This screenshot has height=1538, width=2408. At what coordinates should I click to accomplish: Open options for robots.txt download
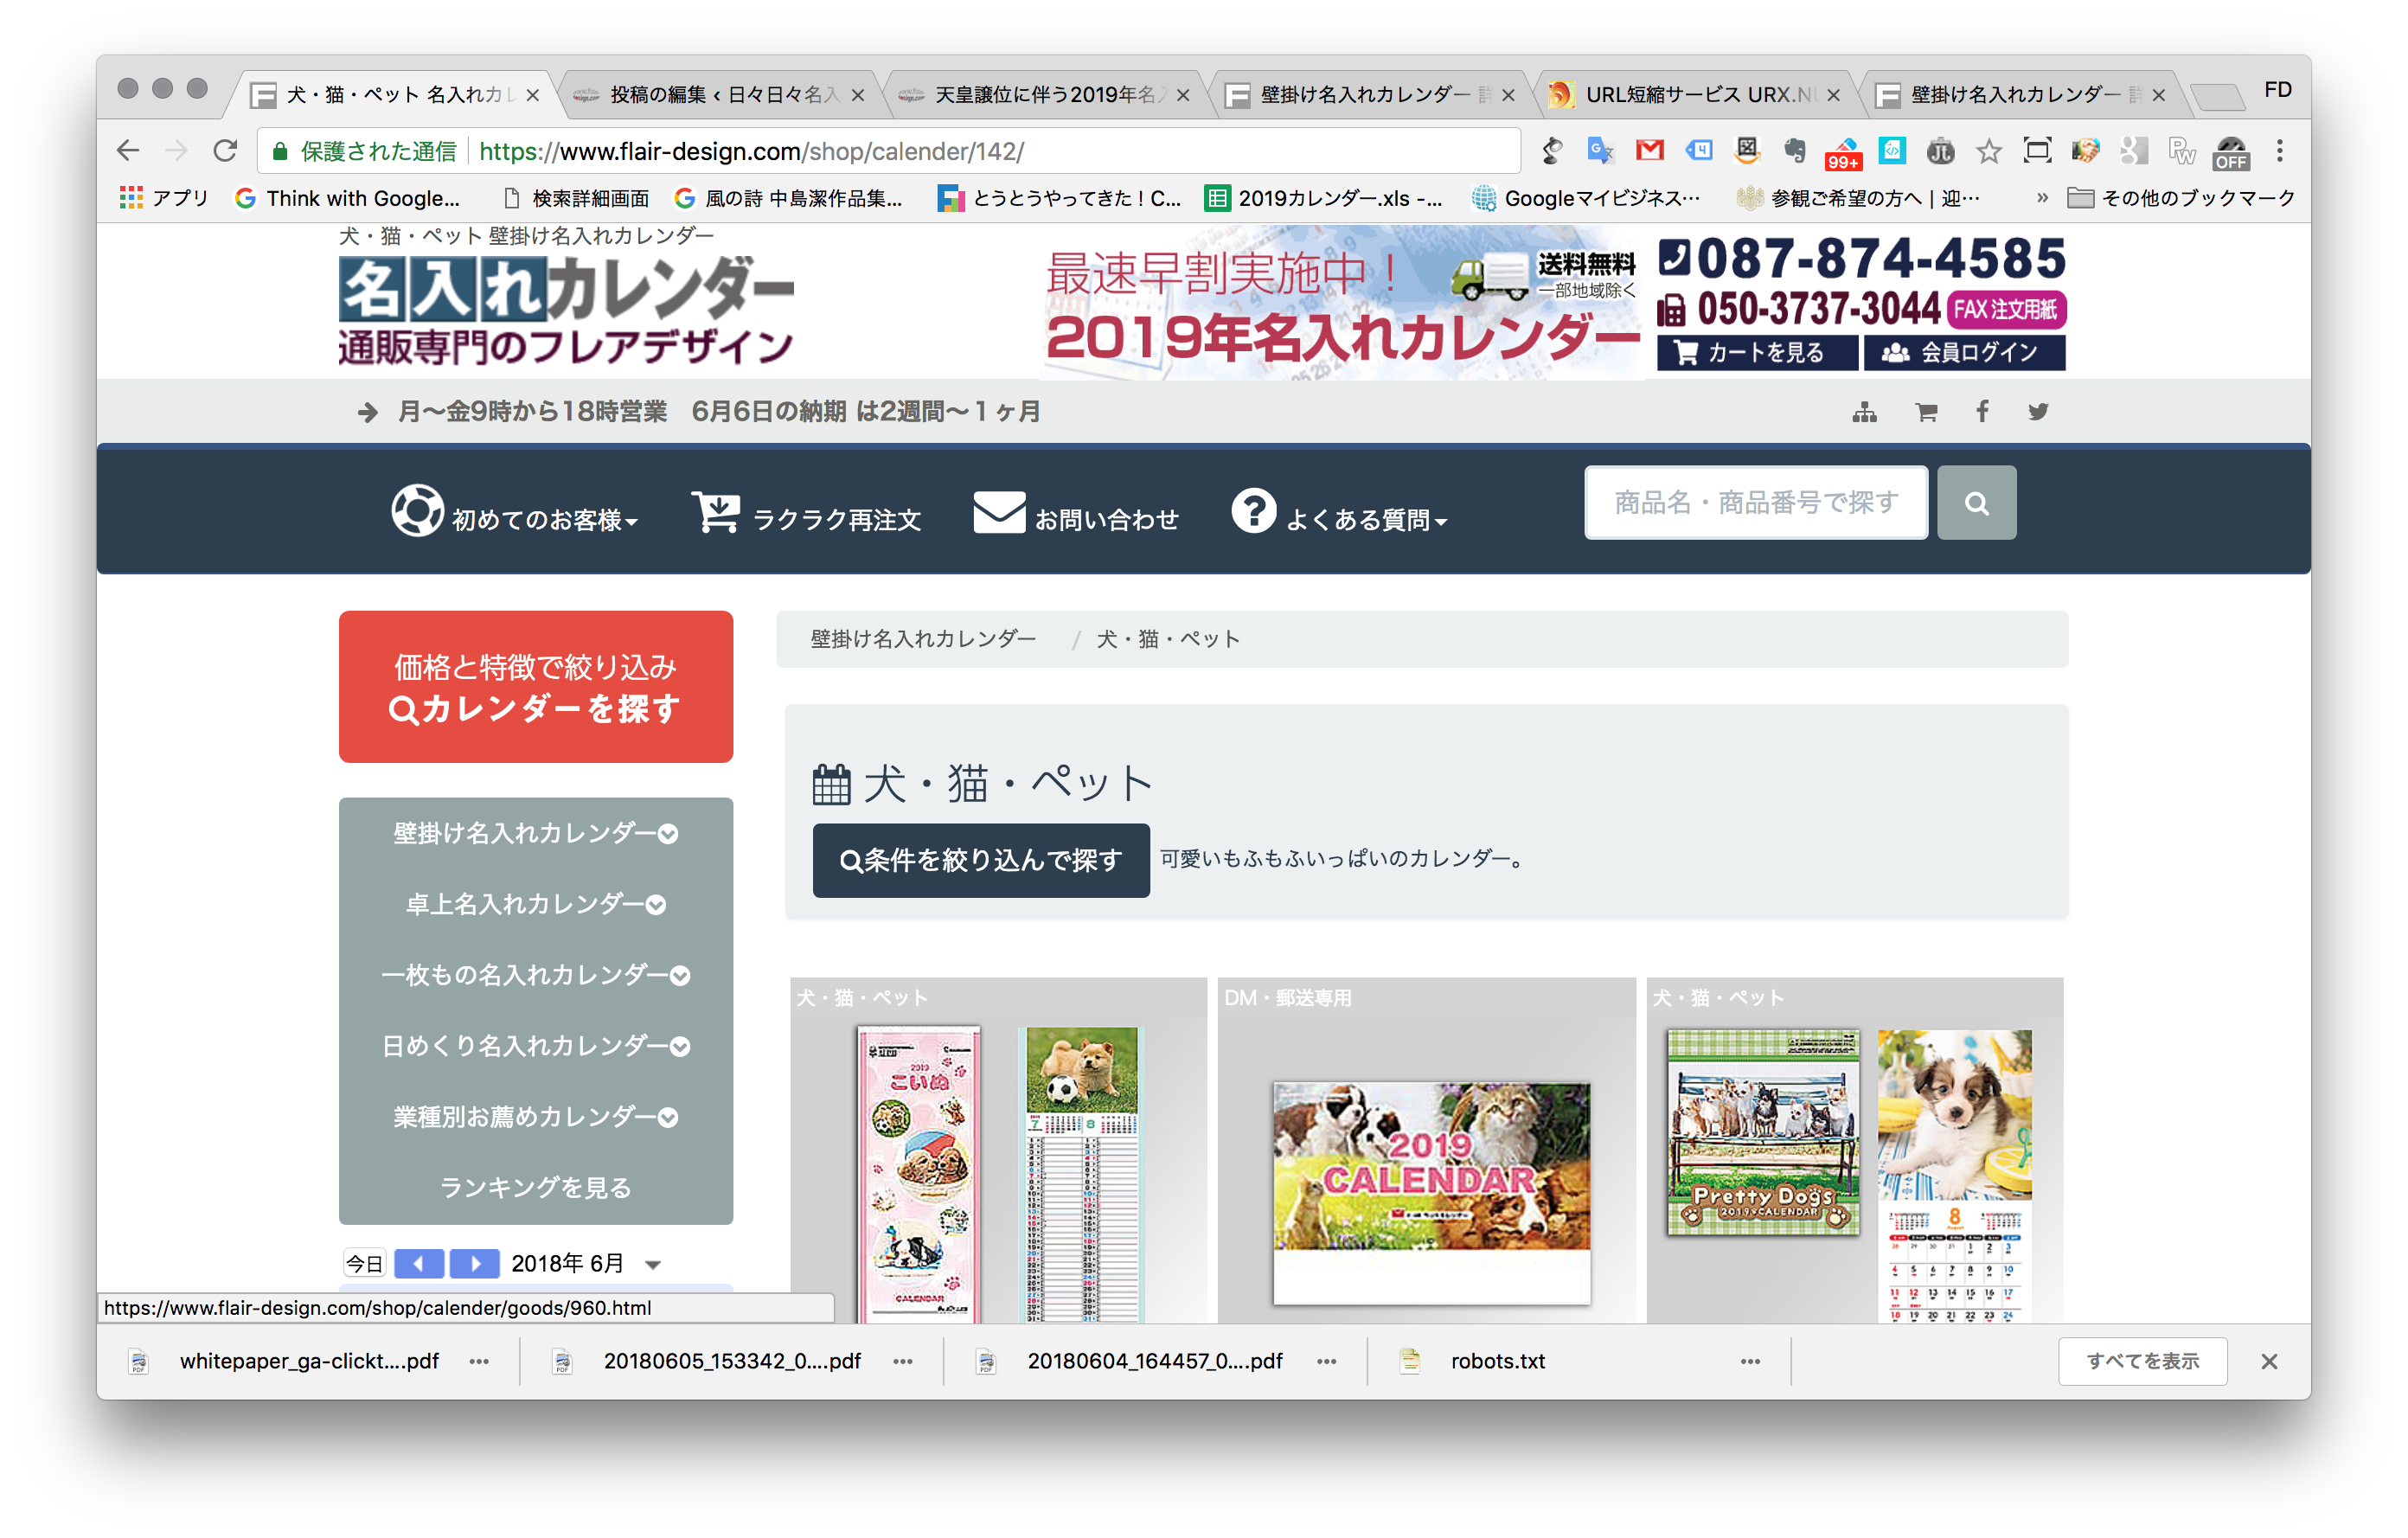(x=1750, y=1361)
